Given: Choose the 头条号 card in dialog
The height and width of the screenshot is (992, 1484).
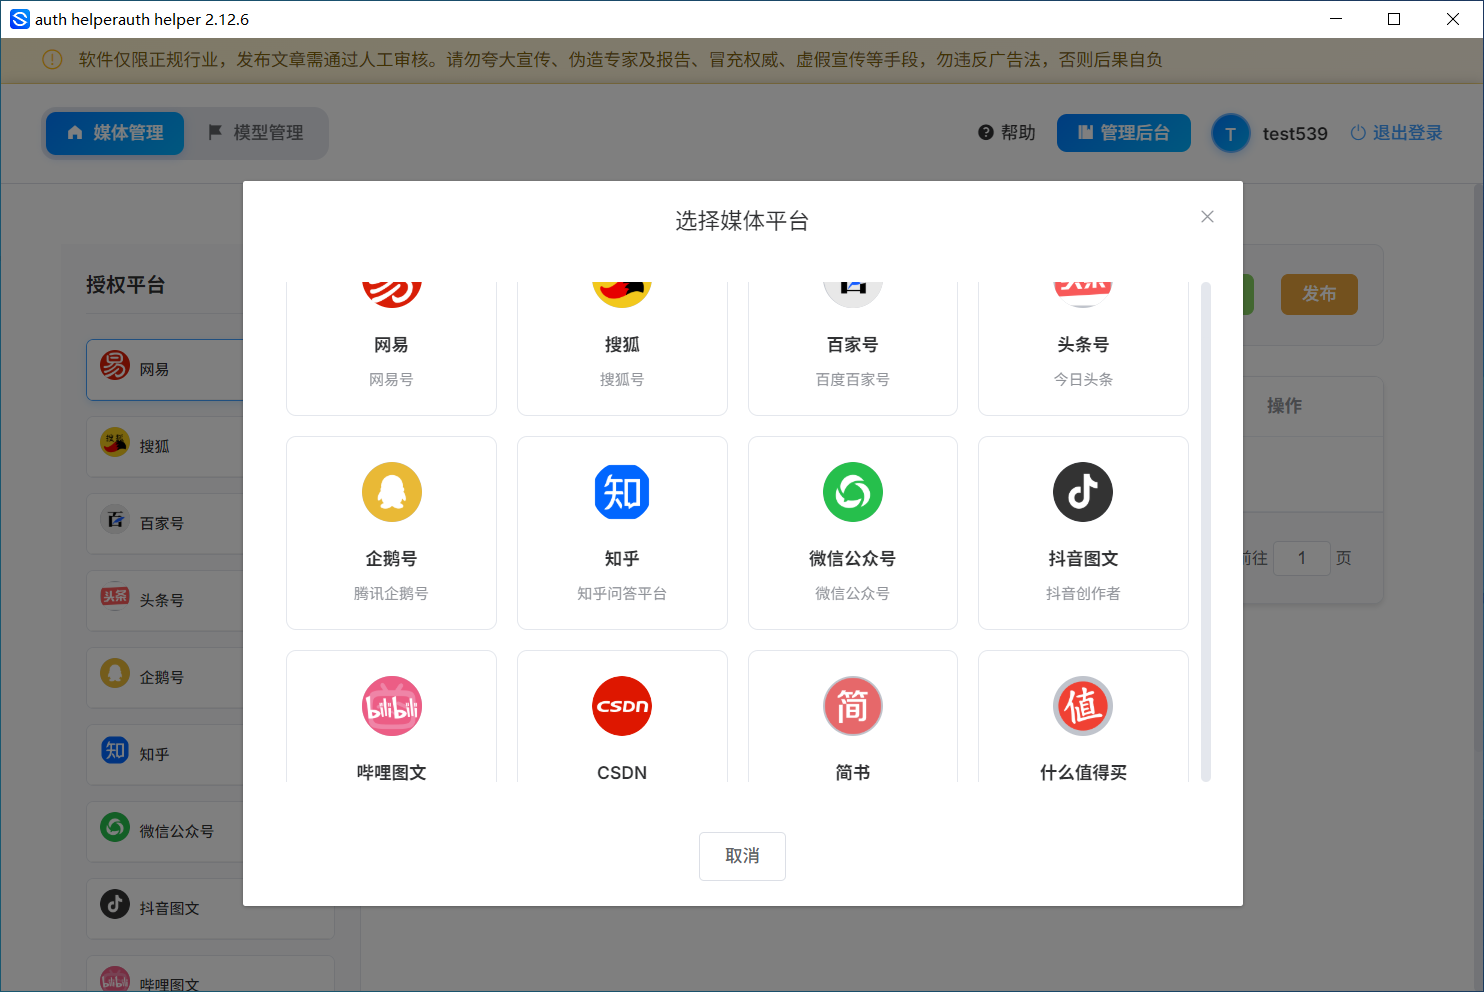Looking at the screenshot, I should (x=1083, y=348).
